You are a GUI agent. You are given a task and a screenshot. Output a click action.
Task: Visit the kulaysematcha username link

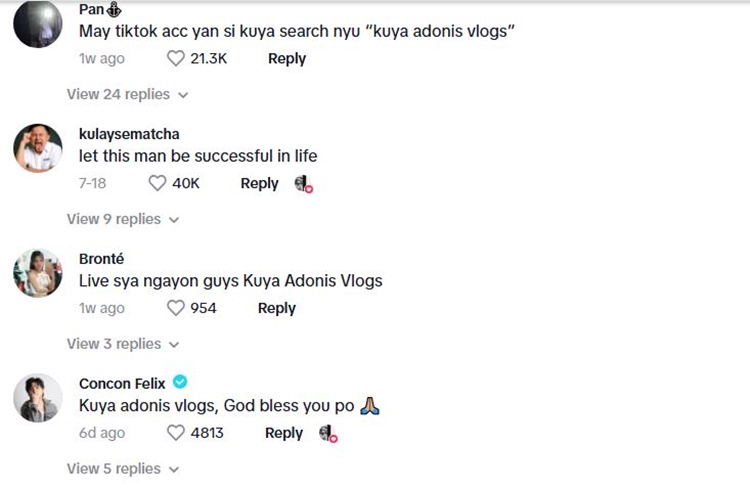129,134
